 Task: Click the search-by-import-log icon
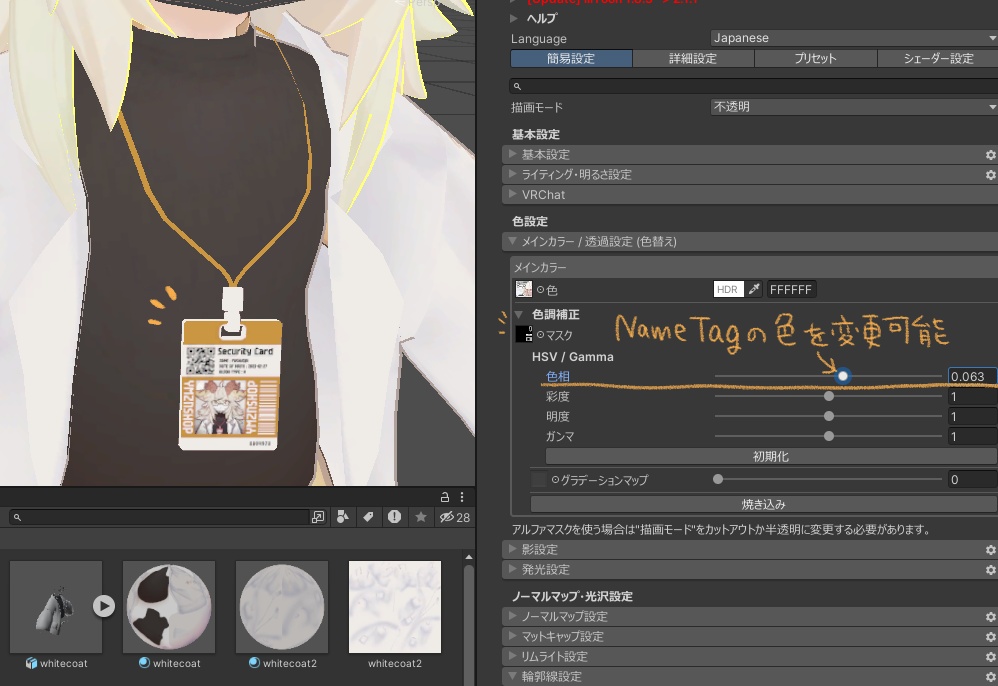point(395,517)
